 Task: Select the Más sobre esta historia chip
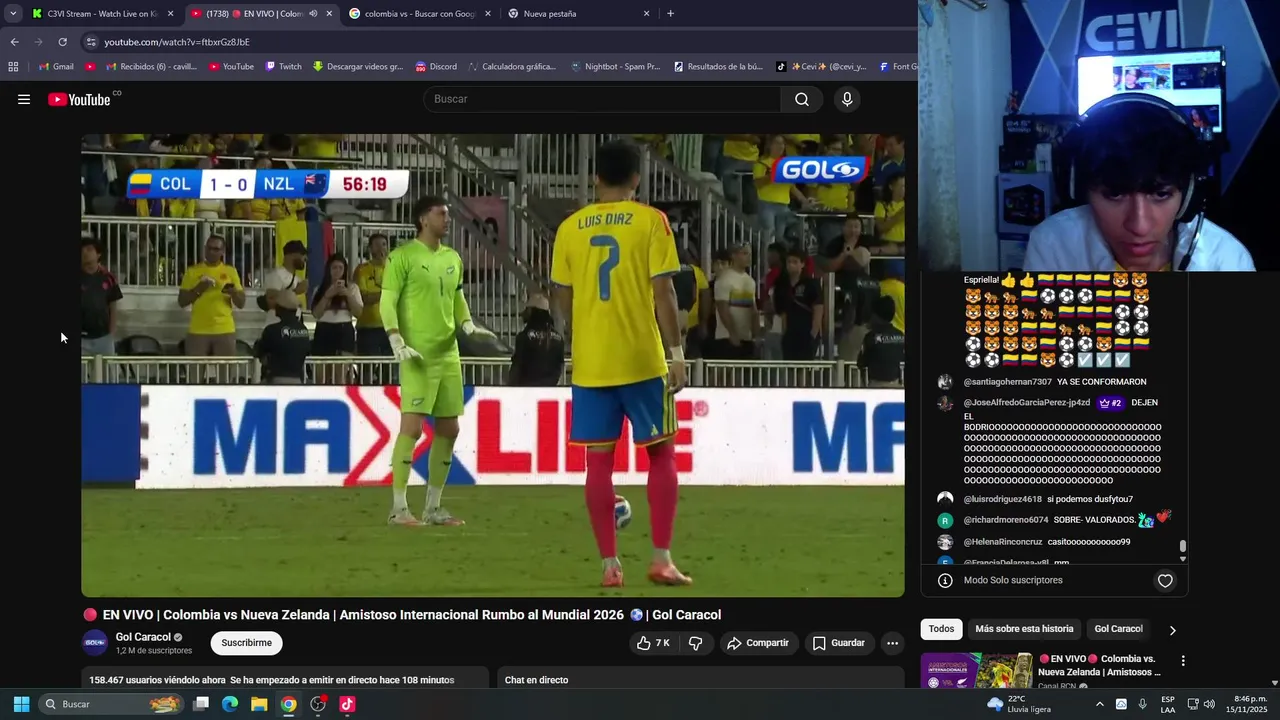pyautogui.click(x=1024, y=629)
